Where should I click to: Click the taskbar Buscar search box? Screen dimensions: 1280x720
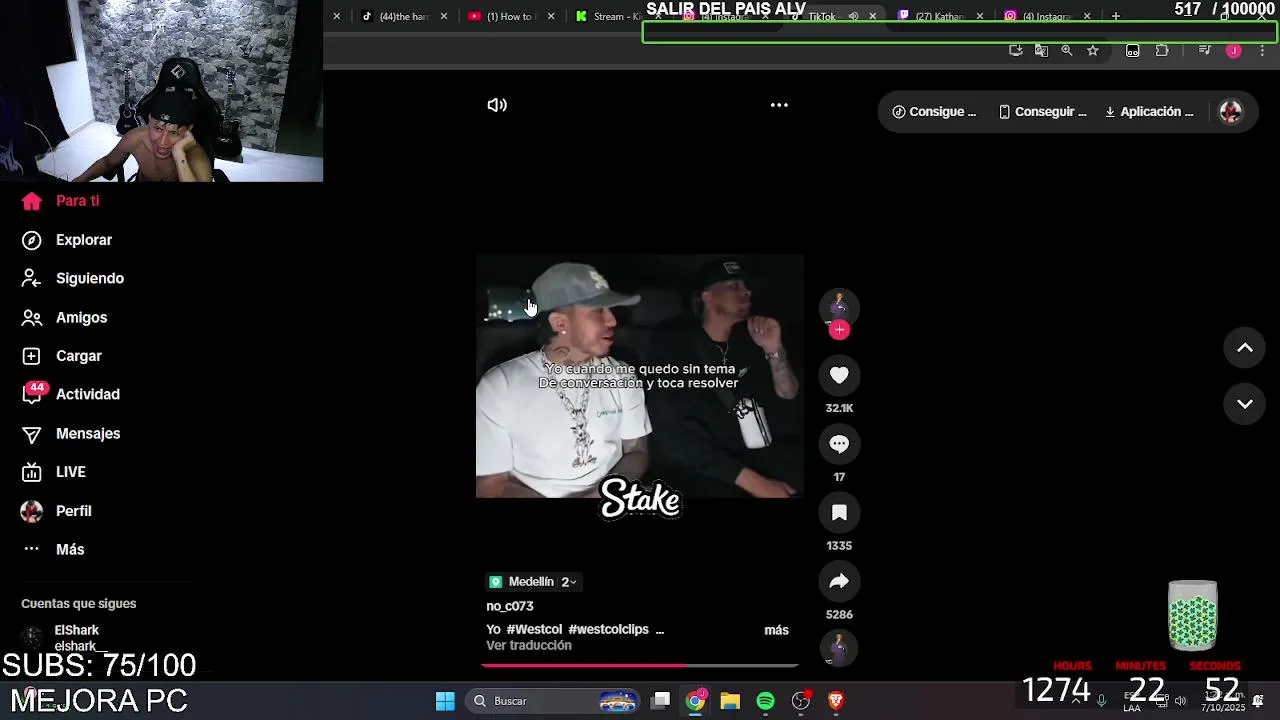click(x=552, y=701)
